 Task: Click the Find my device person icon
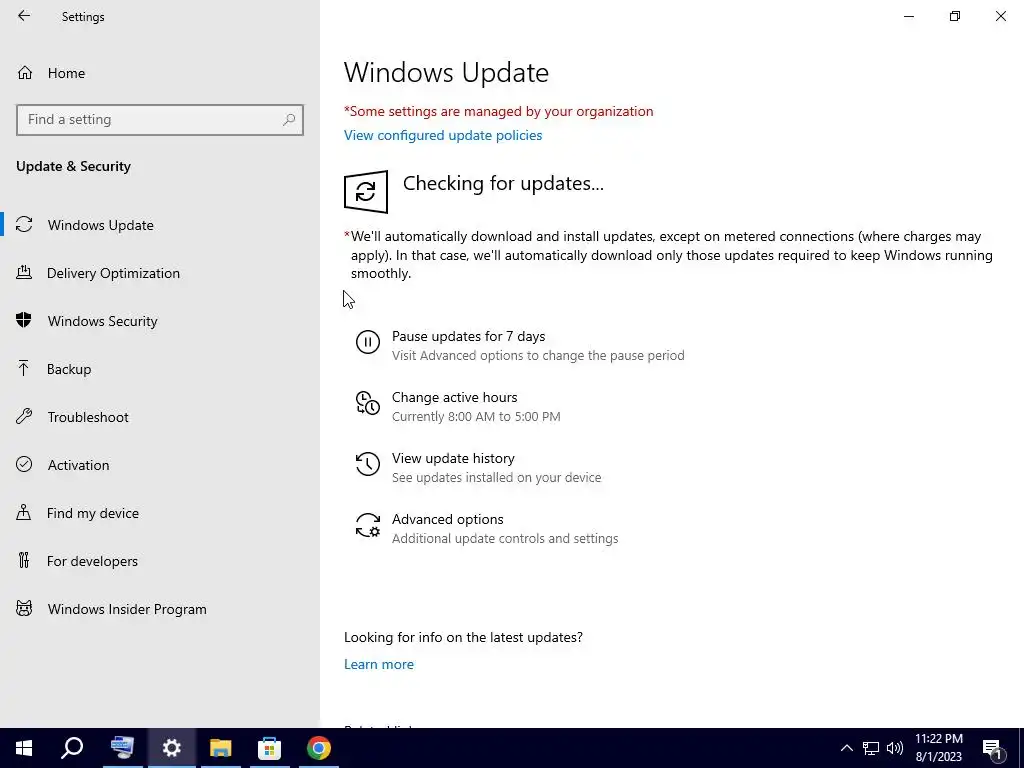point(24,512)
